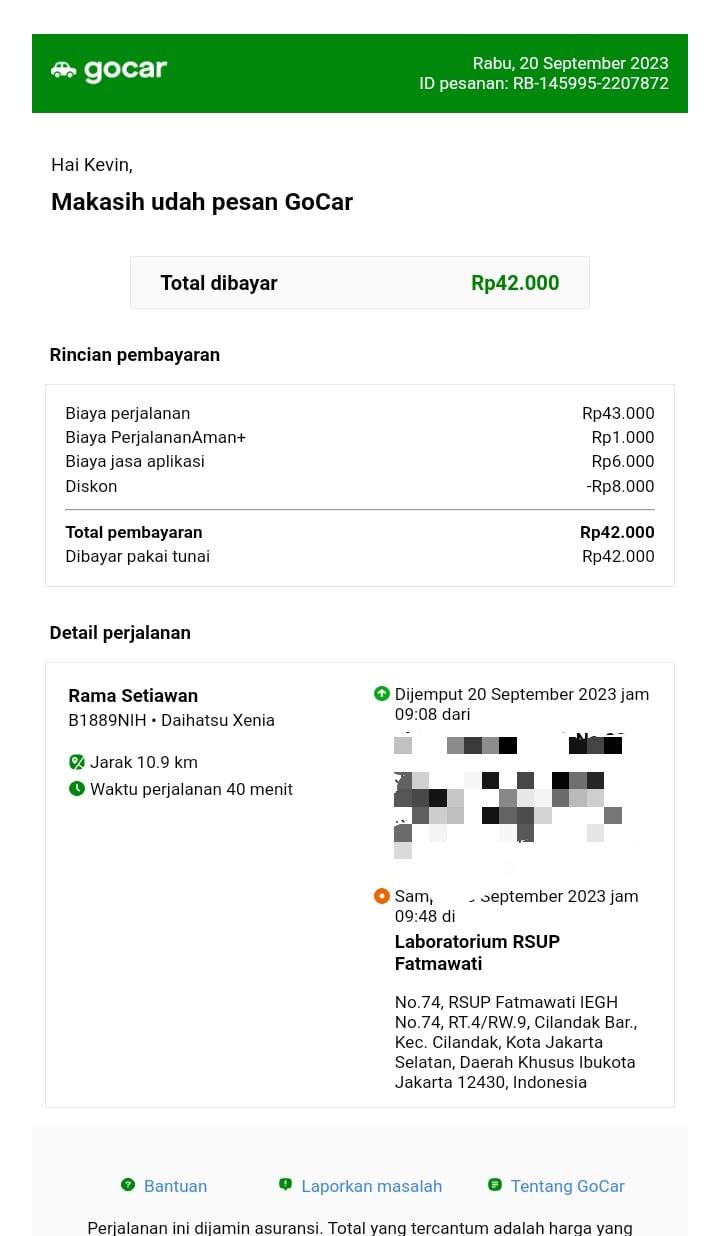720x1236 pixels.
Task: Click the Diskon -Rp8.000 row
Action: point(360,487)
